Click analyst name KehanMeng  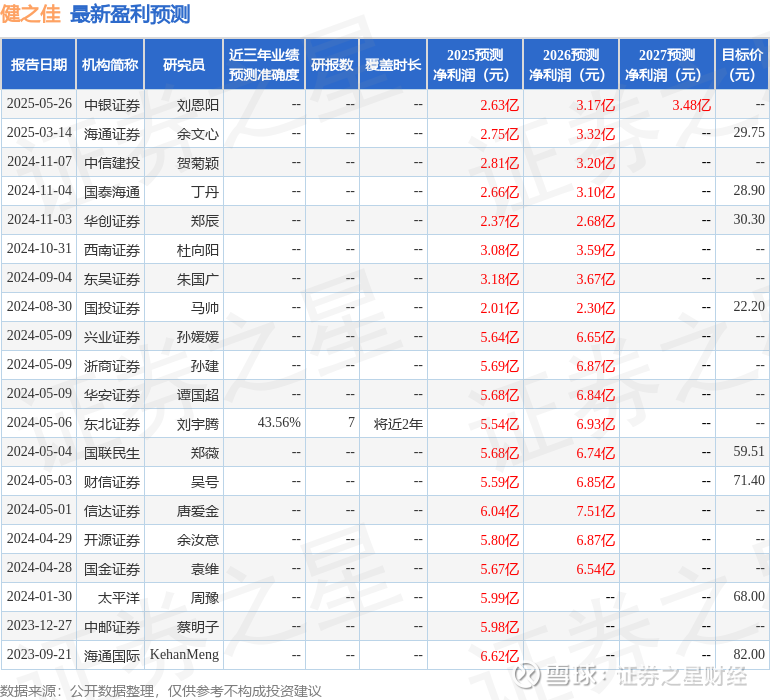pyautogui.click(x=184, y=655)
